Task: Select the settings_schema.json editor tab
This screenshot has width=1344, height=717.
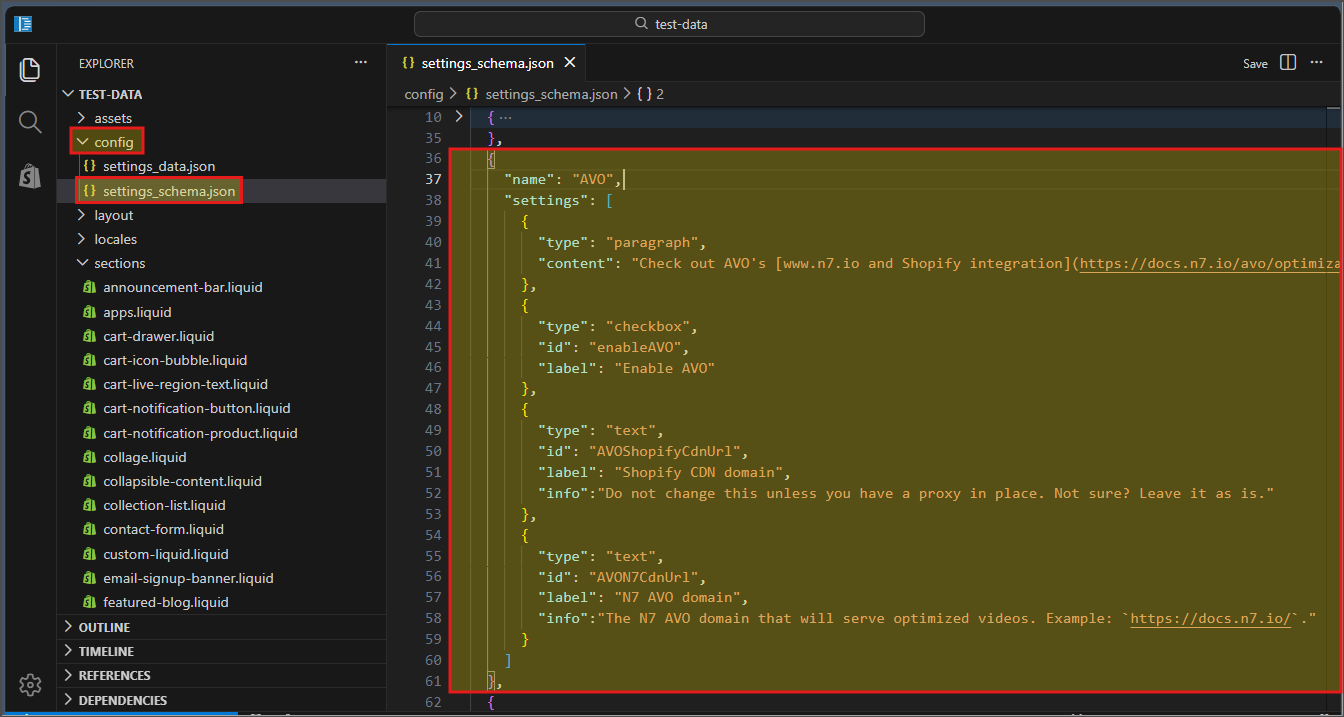Action: tap(485, 62)
